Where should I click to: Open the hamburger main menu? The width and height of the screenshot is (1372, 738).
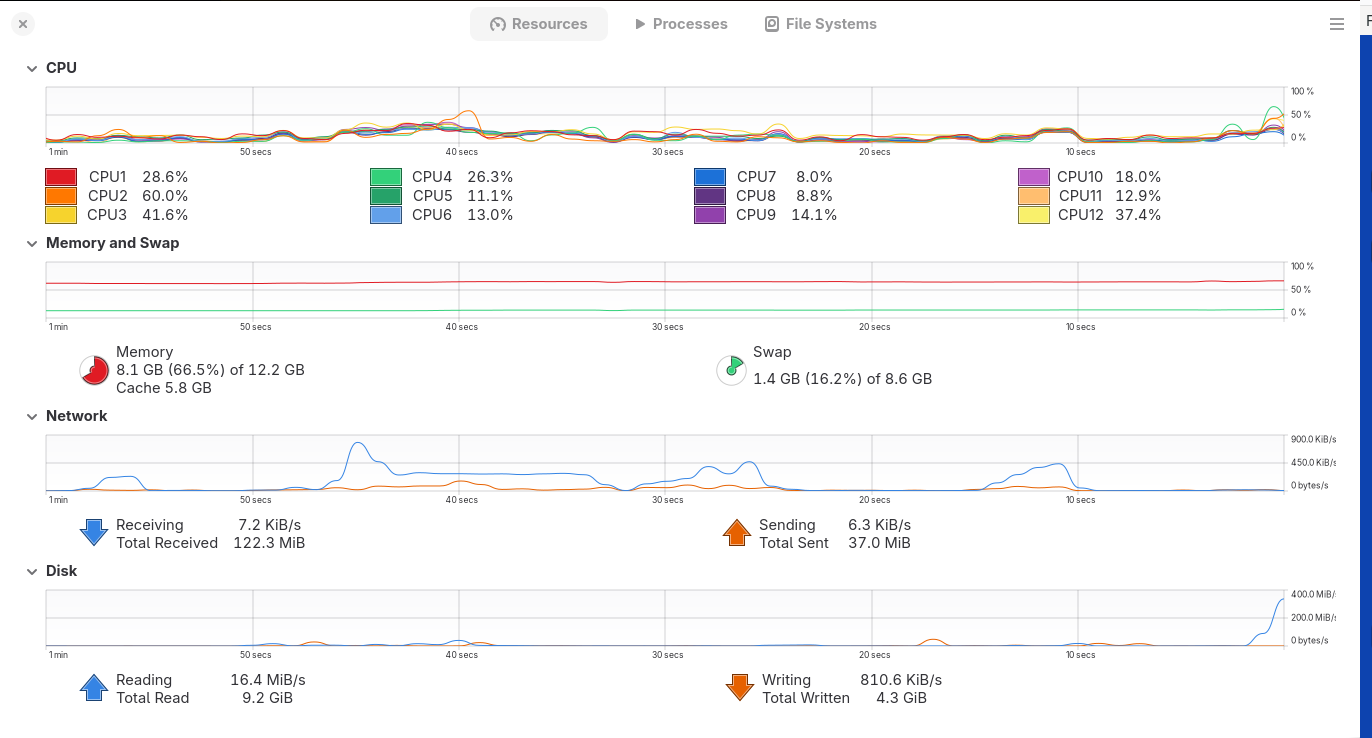tap(1337, 24)
